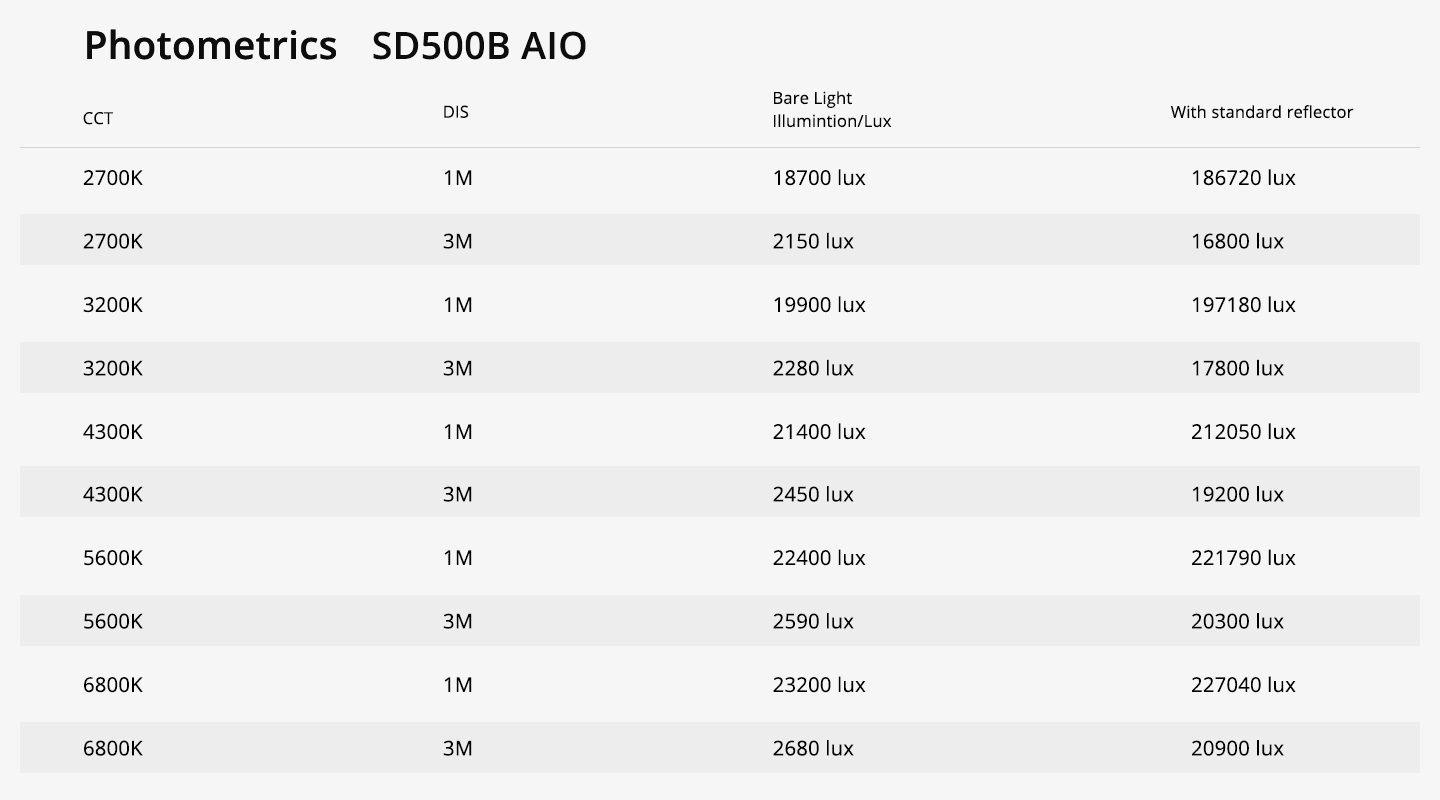Click the CCT column header

98,119
